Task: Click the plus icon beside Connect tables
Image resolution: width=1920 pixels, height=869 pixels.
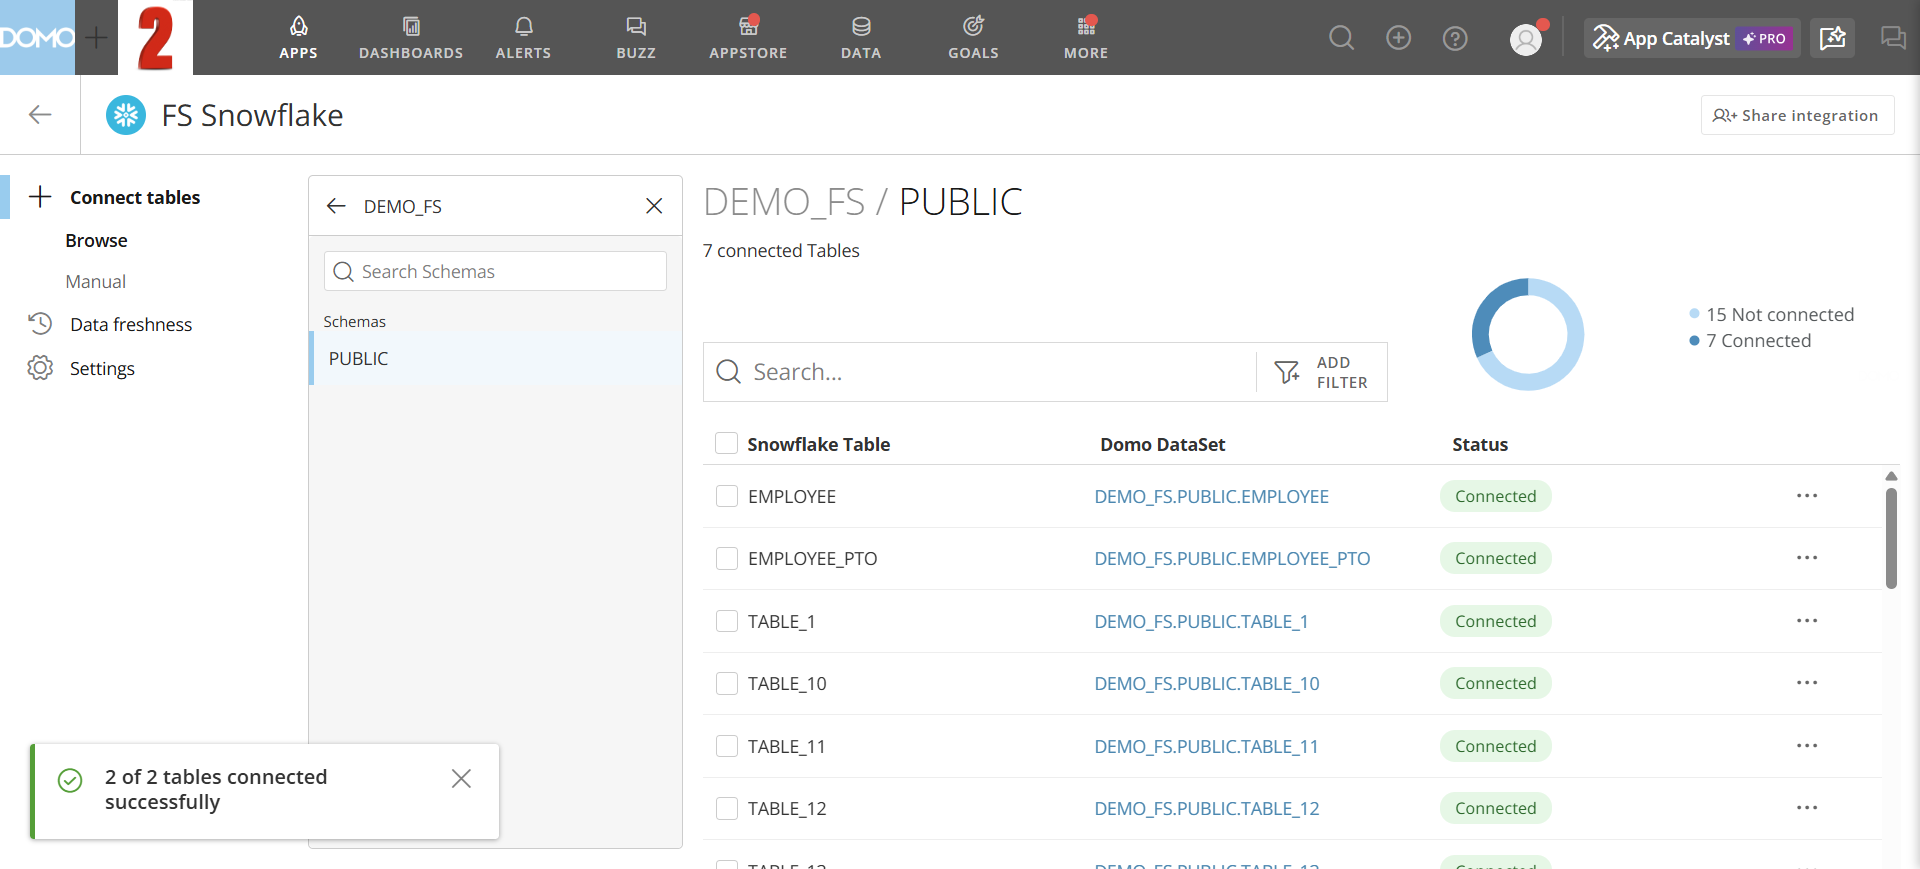Action: [40, 196]
